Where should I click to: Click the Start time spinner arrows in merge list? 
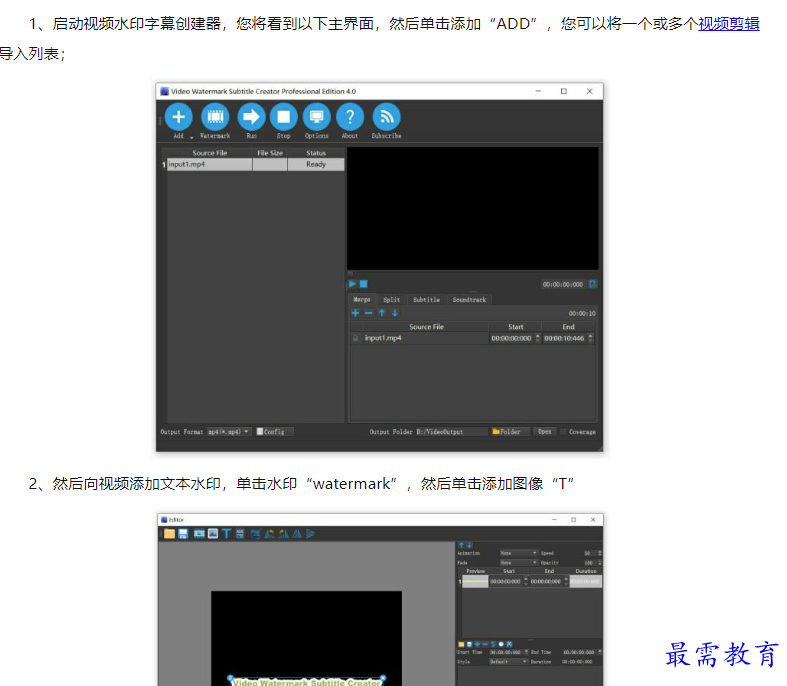tap(538, 338)
